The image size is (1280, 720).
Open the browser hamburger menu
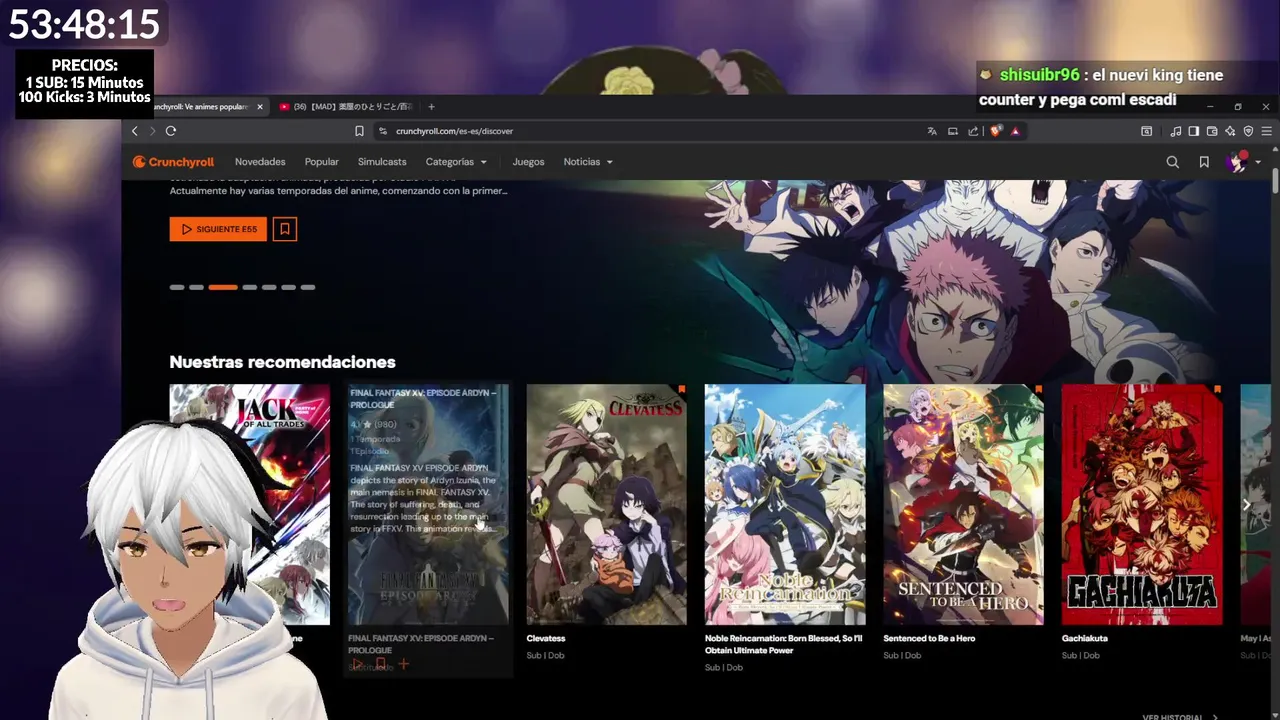coord(1266,131)
